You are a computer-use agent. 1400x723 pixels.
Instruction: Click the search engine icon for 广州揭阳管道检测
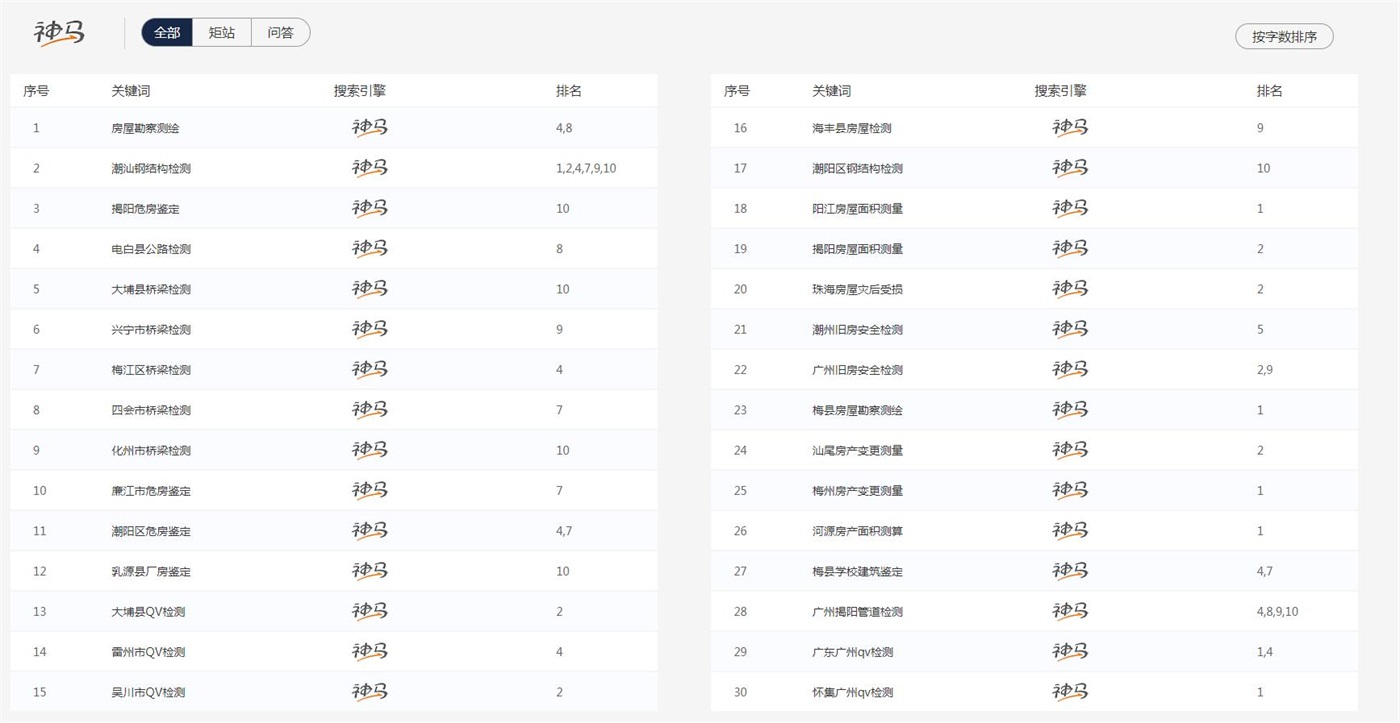pos(1070,611)
